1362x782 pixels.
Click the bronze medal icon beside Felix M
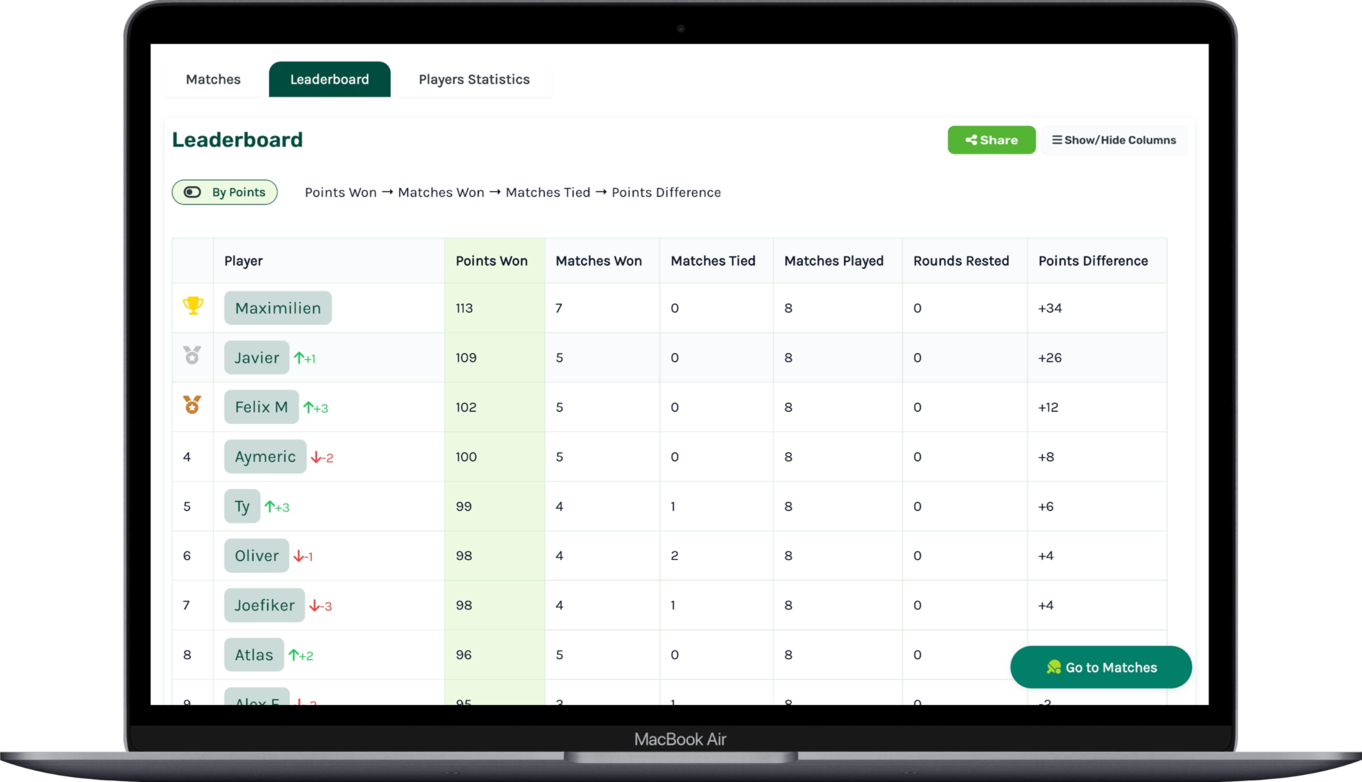192,405
